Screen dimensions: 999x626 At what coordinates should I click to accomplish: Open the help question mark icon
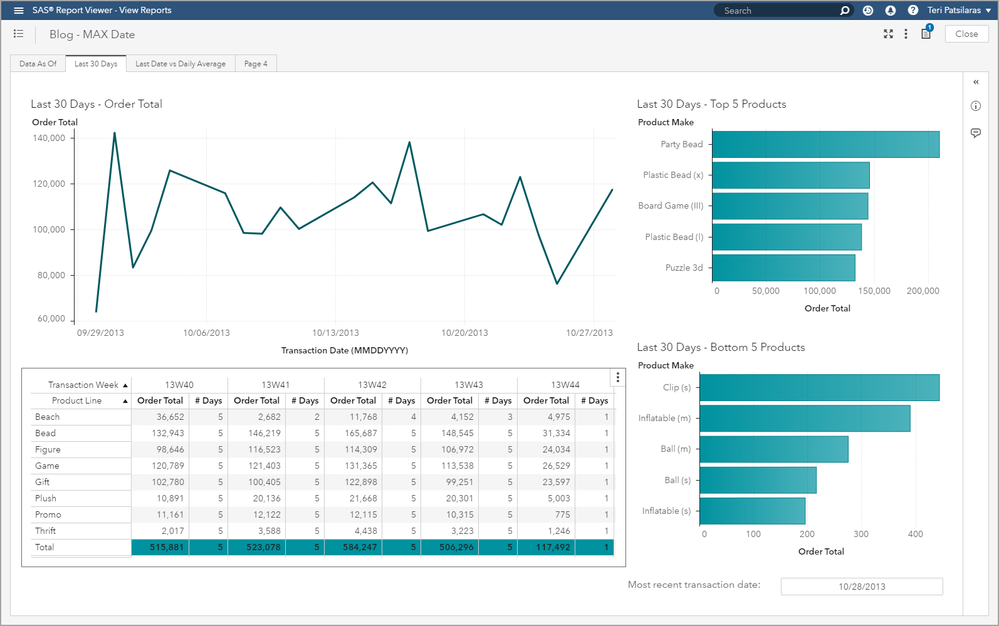click(x=912, y=10)
